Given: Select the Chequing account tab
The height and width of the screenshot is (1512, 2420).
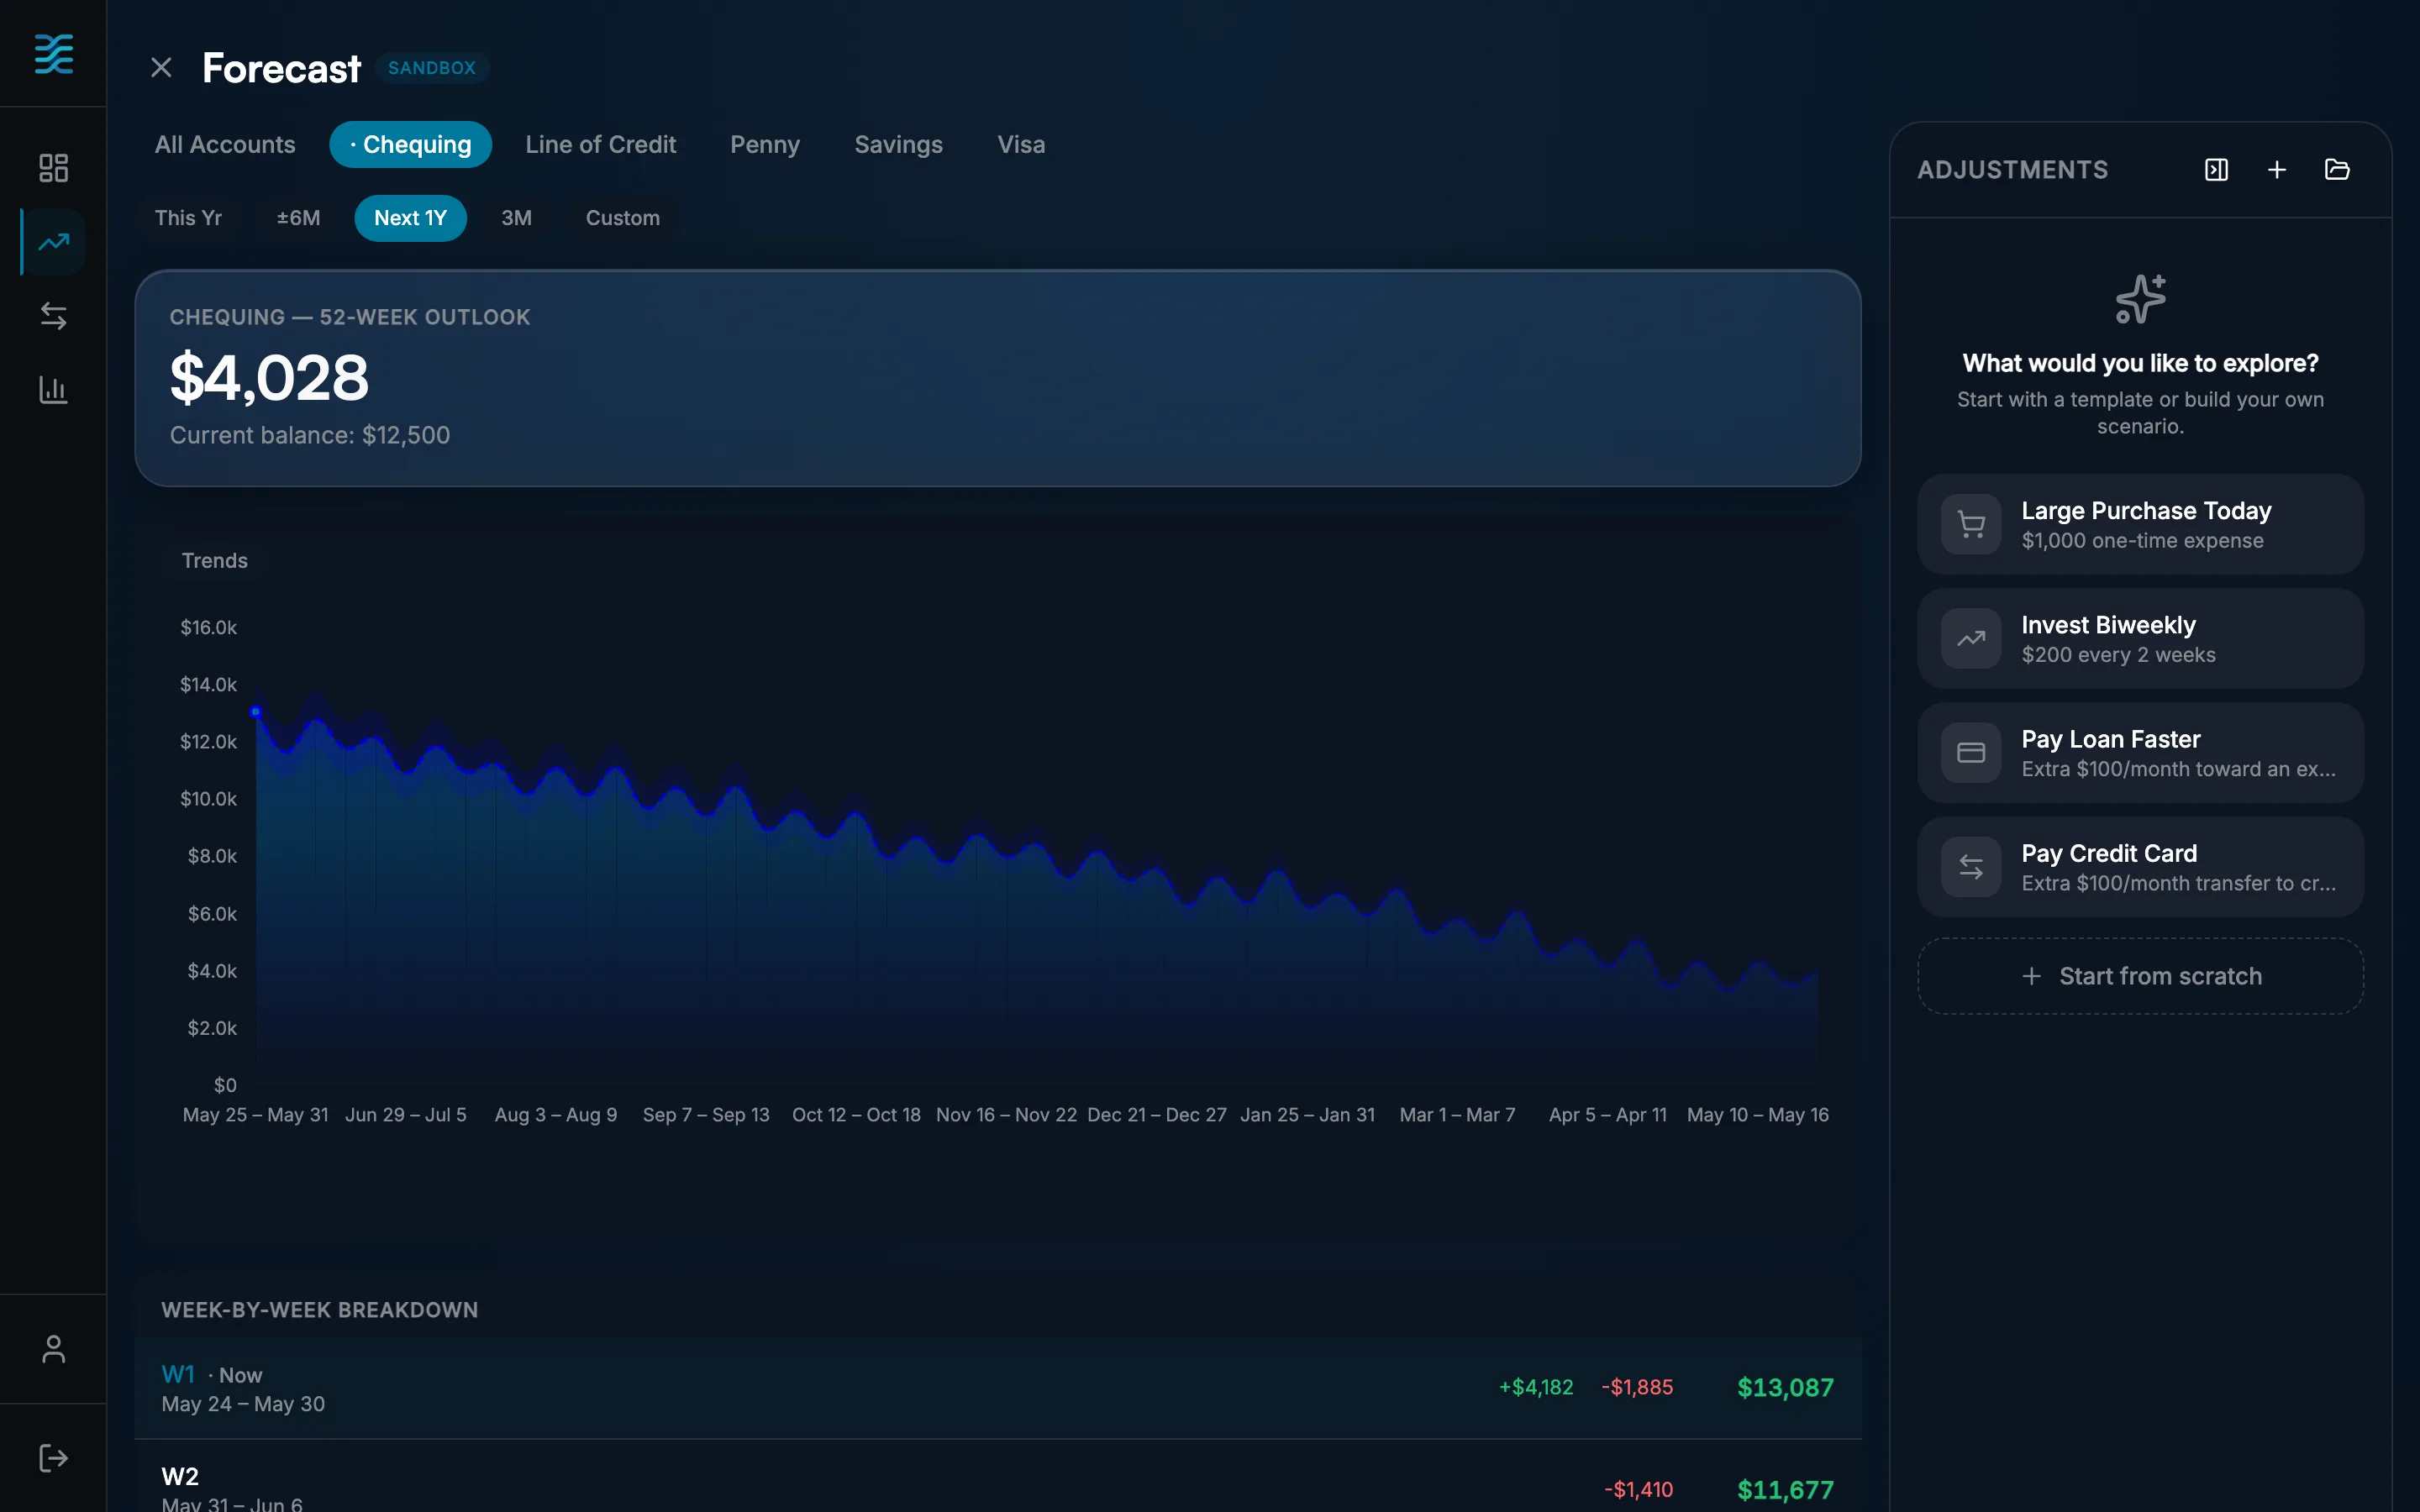Looking at the screenshot, I should (x=410, y=144).
